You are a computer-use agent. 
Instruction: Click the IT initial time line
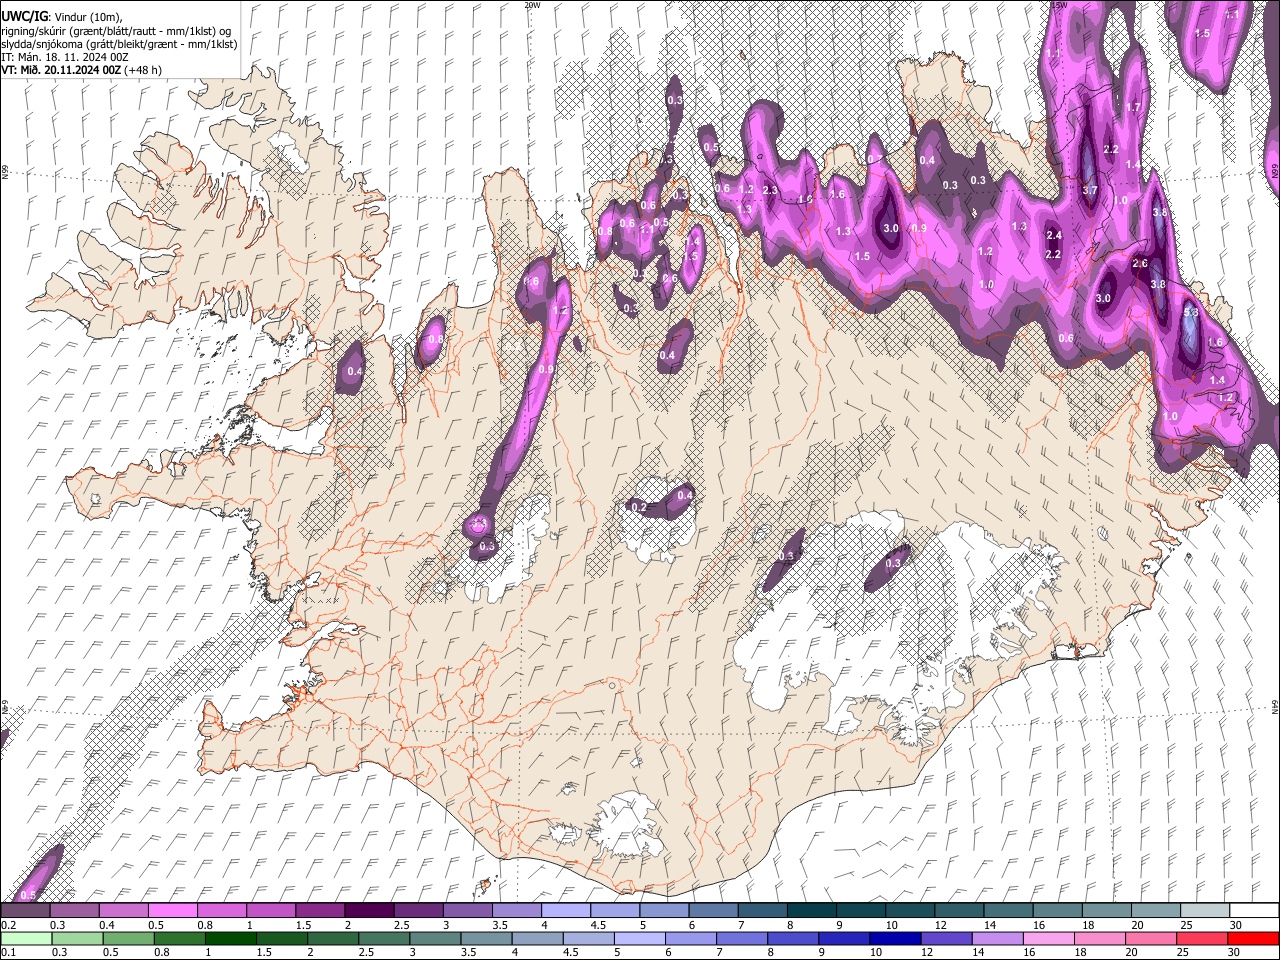point(65,57)
